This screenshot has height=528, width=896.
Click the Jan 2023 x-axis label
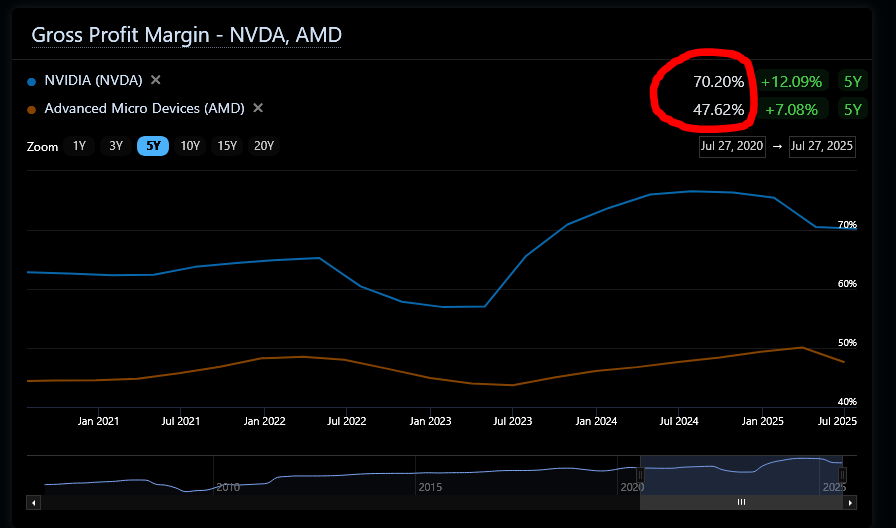point(430,421)
